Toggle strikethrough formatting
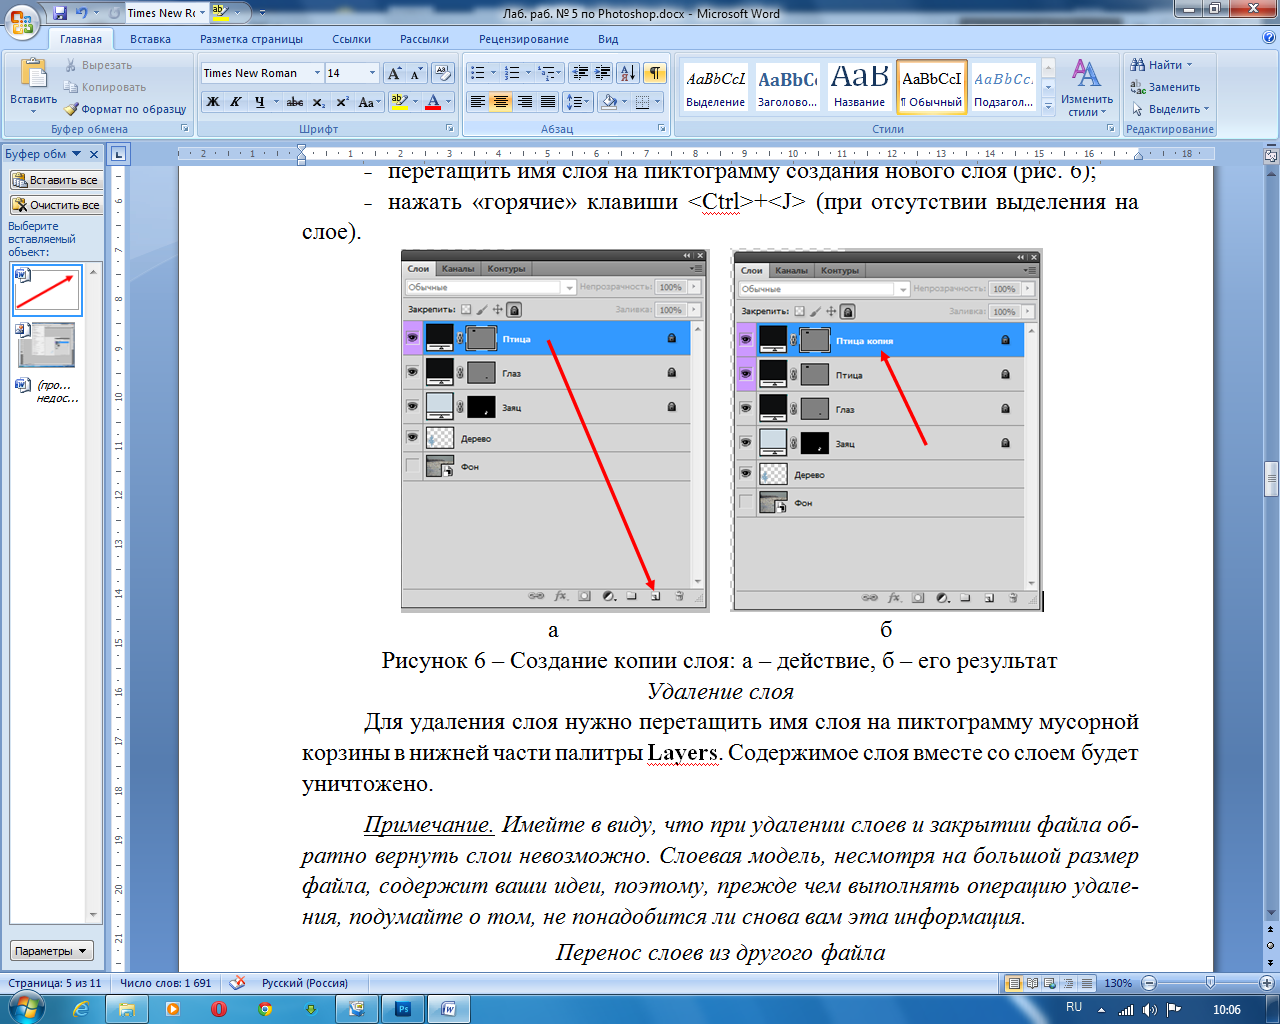Screen dimensions: 1280x1024 [295, 102]
